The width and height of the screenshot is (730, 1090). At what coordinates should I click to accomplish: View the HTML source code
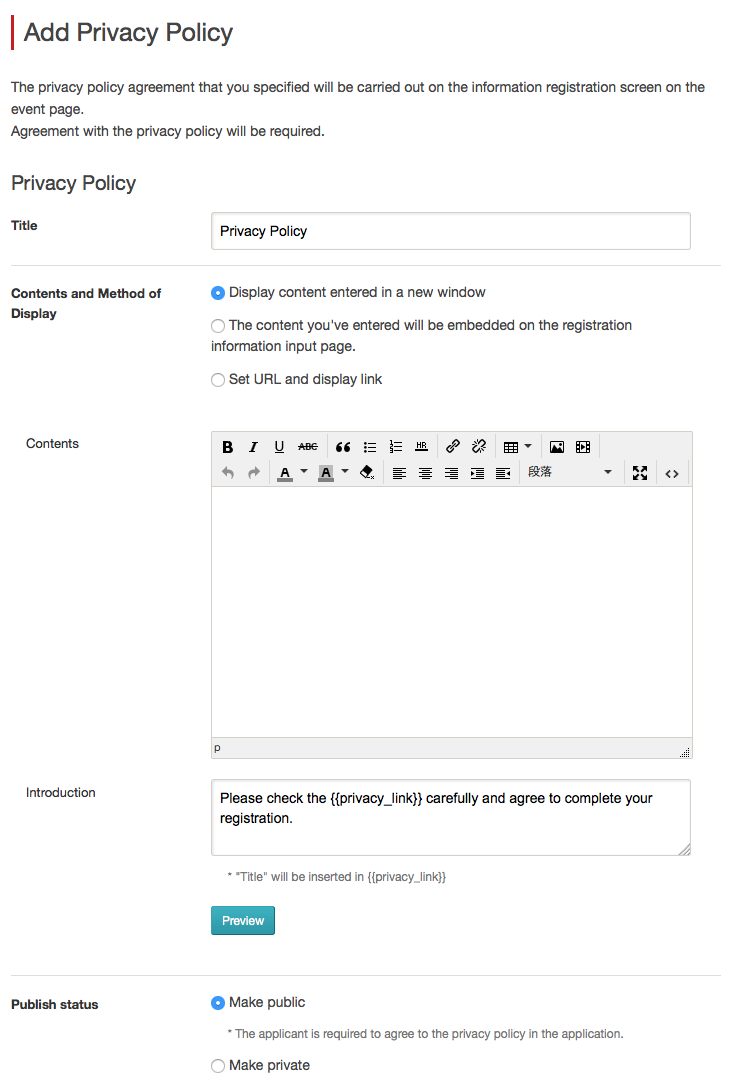[672, 472]
